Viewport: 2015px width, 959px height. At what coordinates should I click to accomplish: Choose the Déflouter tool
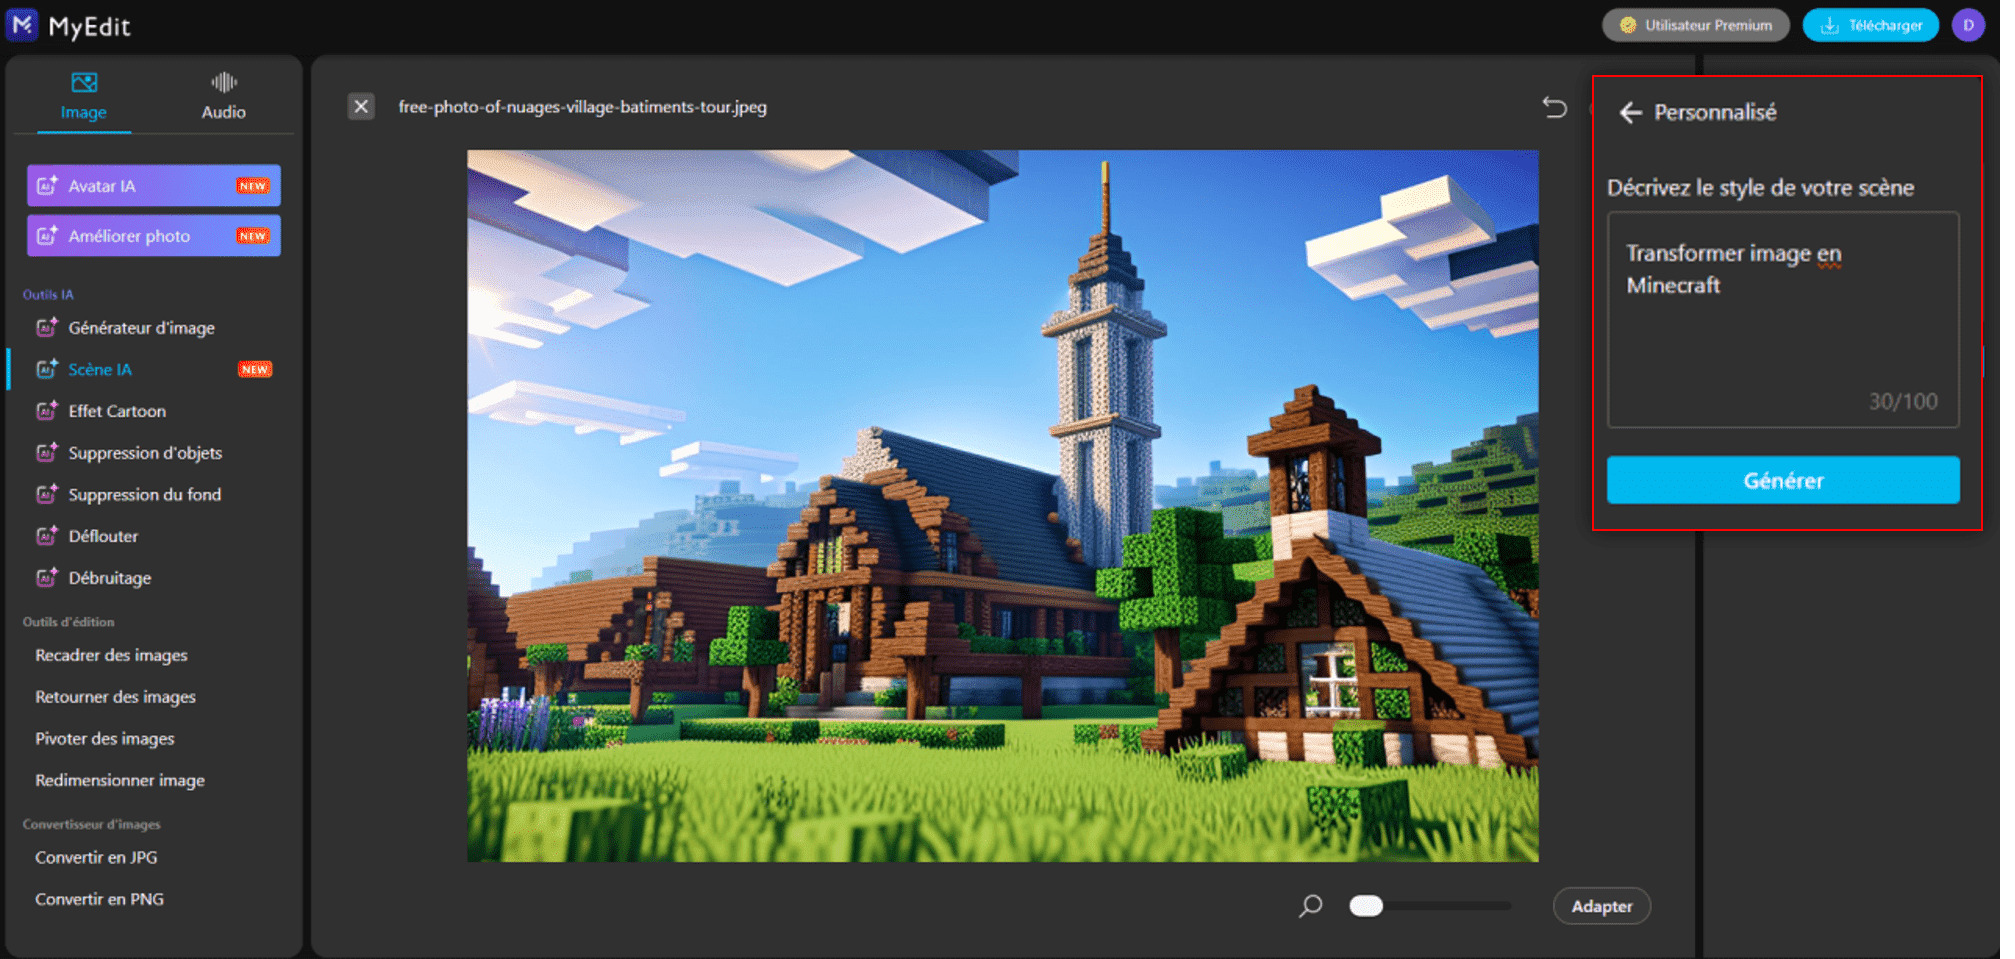[103, 536]
